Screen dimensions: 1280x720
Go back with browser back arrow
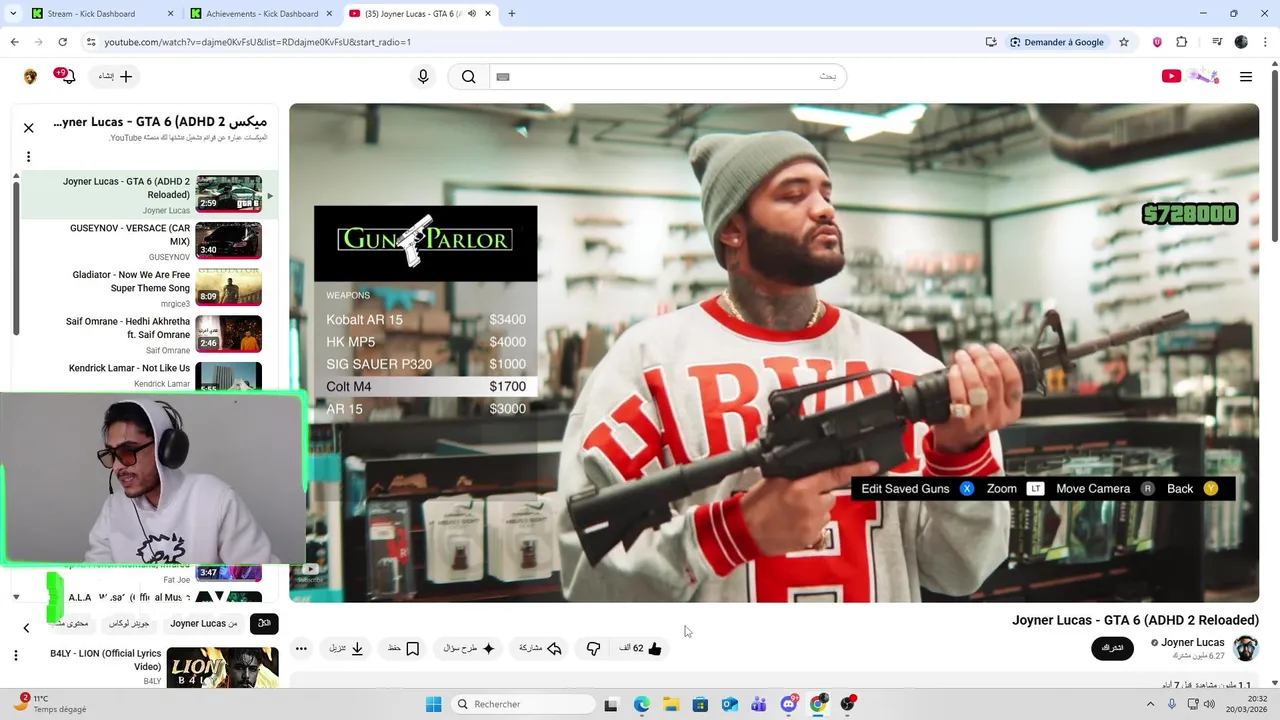click(x=14, y=42)
